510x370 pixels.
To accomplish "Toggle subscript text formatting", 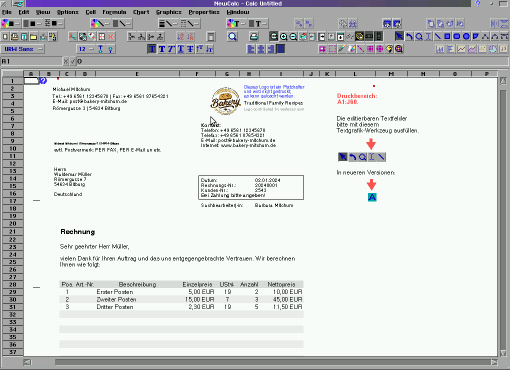I will (x=209, y=49).
